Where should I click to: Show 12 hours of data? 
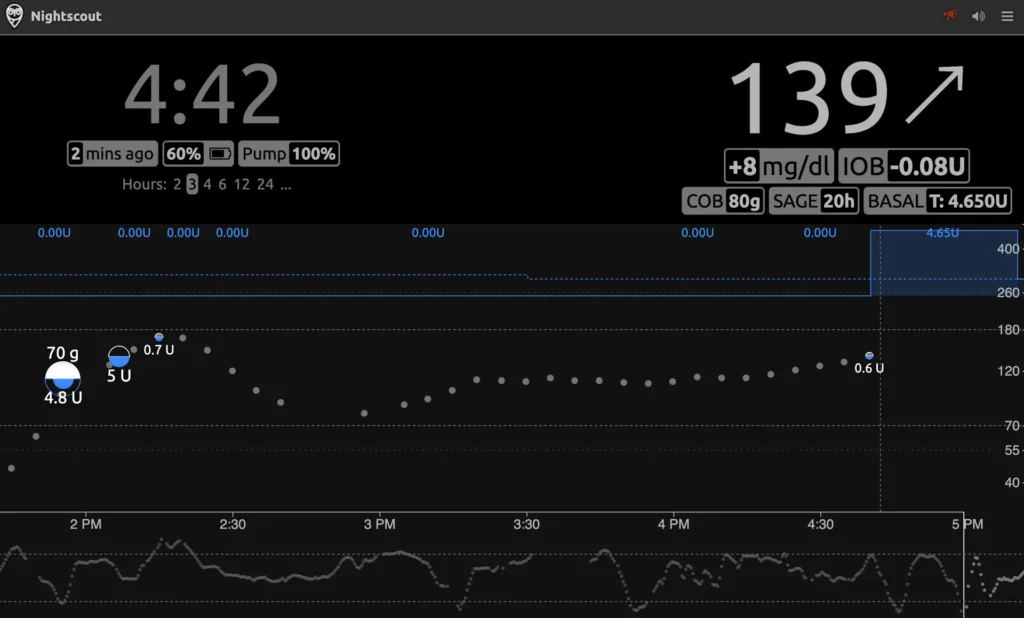coord(241,184)
